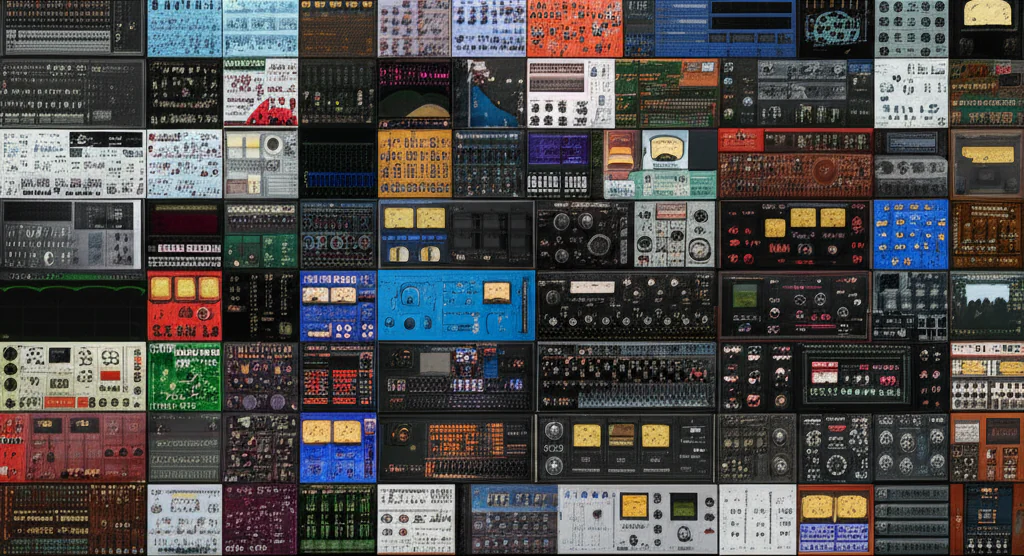This screenshot has width=1024, height=556.
Task: Select the black plugin with green waveform line
Action: pos(72,306)
